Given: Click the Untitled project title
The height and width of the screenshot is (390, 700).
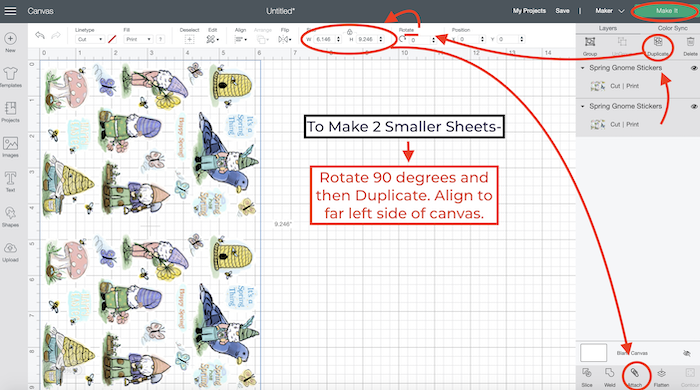Looking at the screenshot, I should click(280, 11).
